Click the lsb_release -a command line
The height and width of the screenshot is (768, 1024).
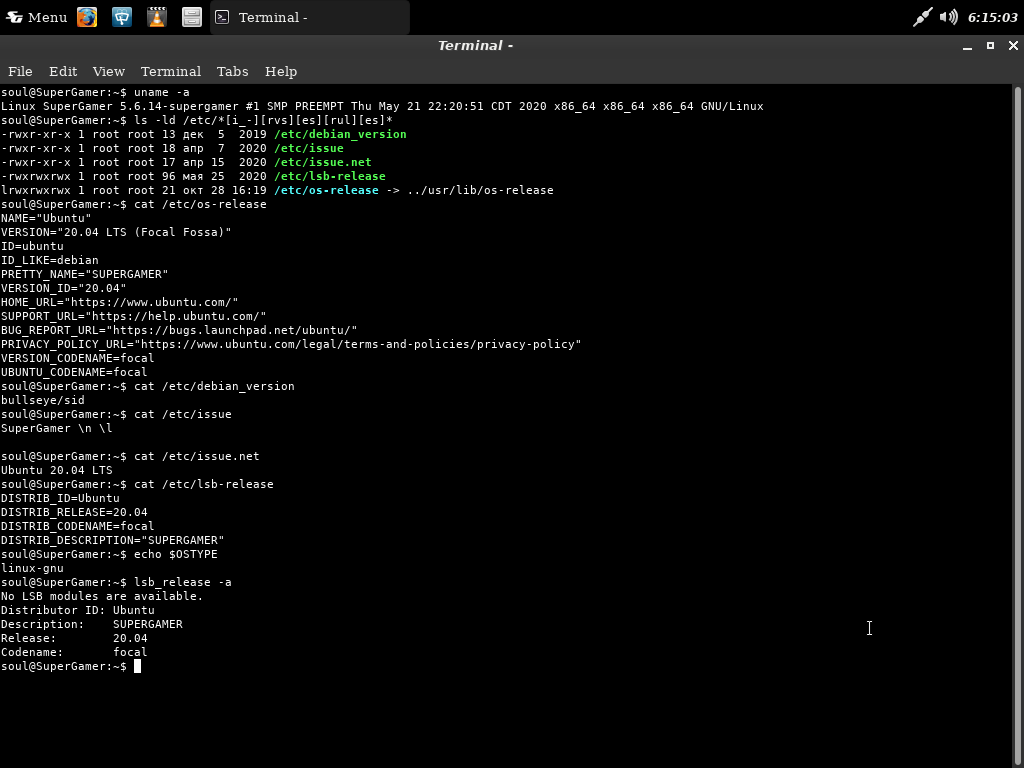[x=116, y=583]
